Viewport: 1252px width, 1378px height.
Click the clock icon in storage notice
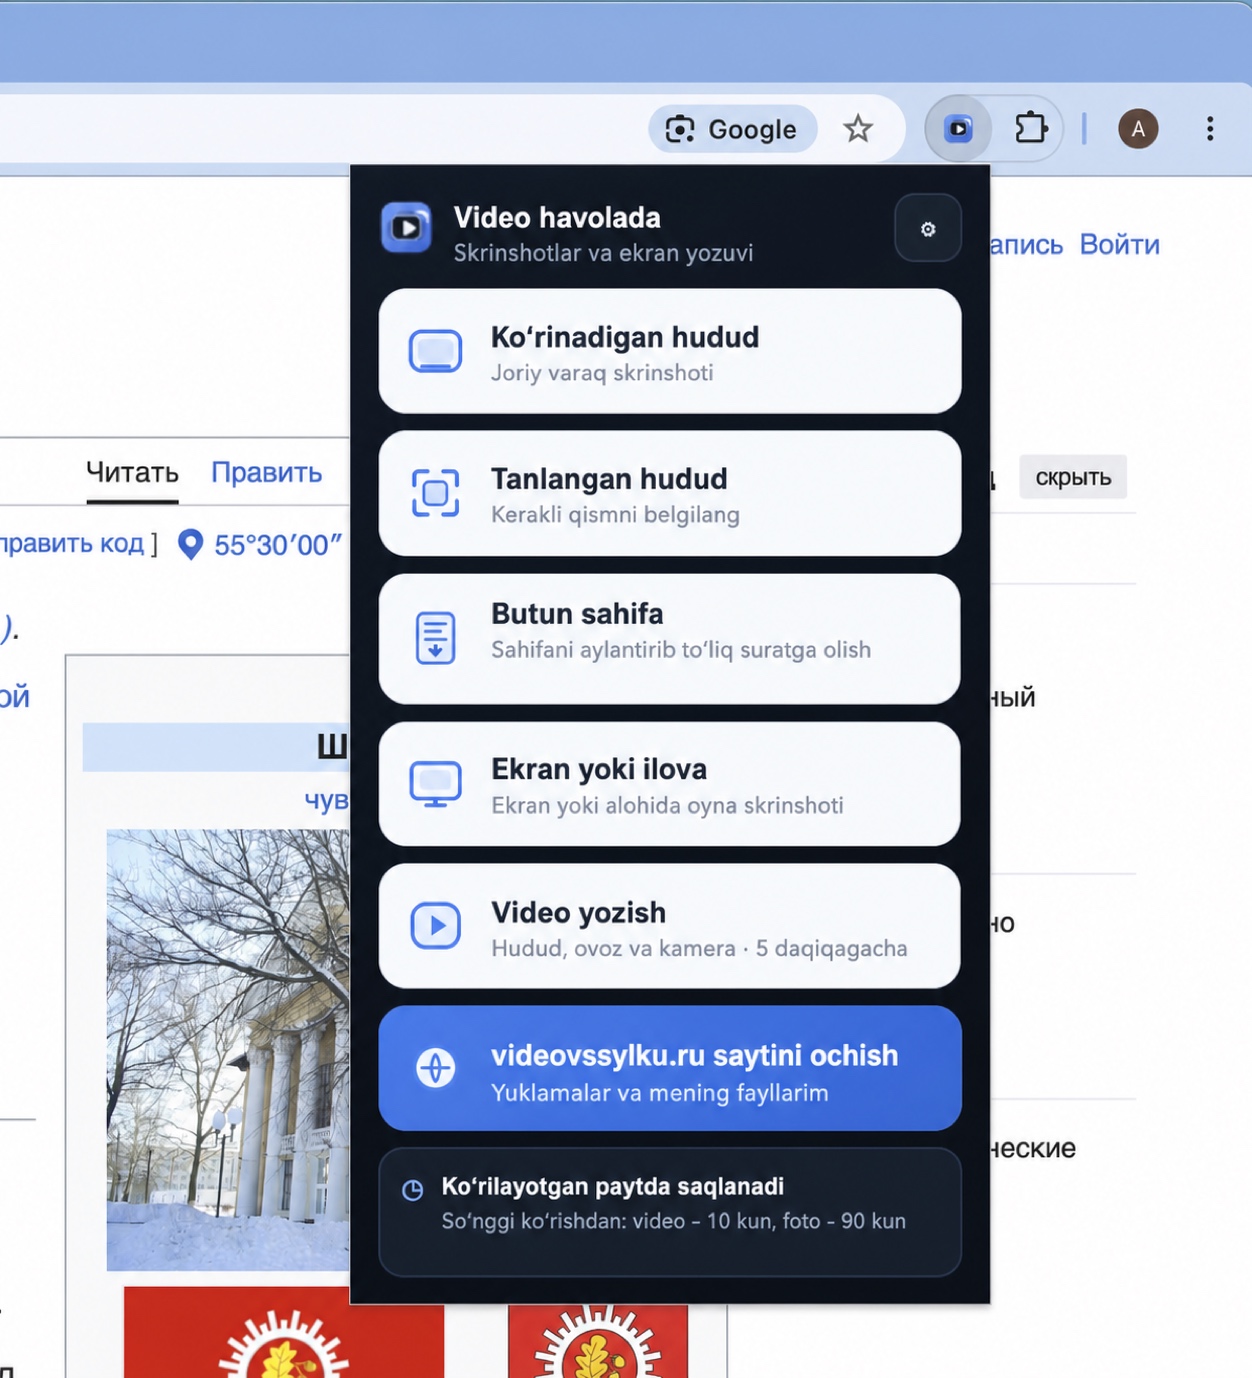(x=412, y=1190)
